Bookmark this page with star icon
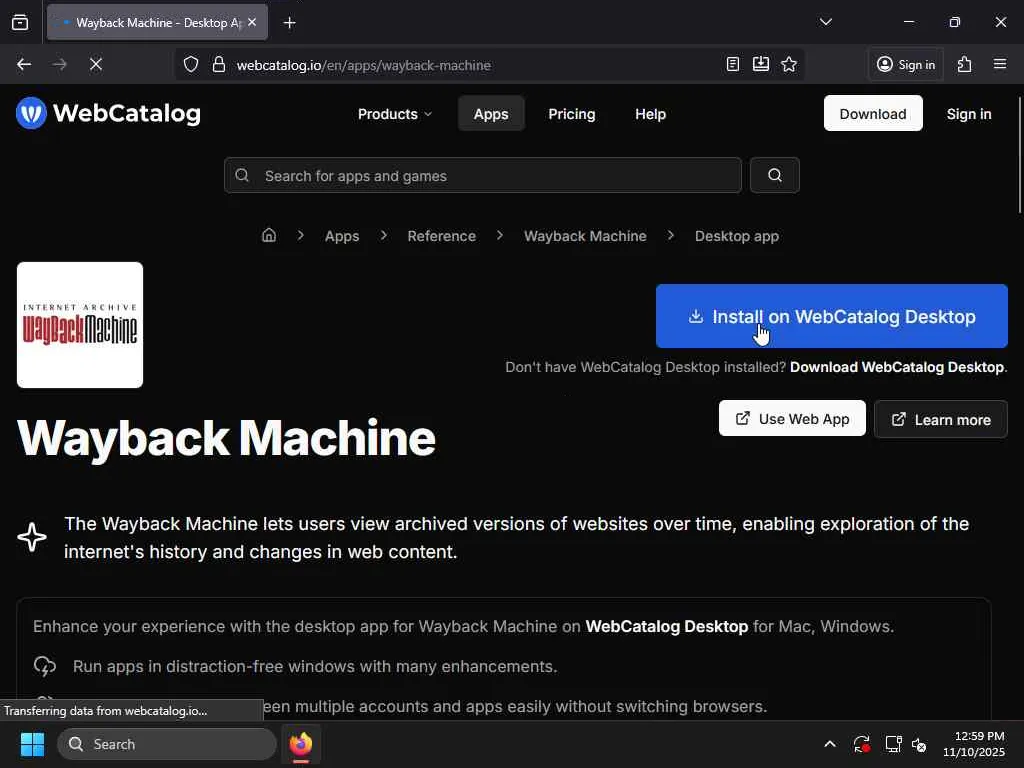Viewport: 1024px width, 768px height. click(789, 64)
